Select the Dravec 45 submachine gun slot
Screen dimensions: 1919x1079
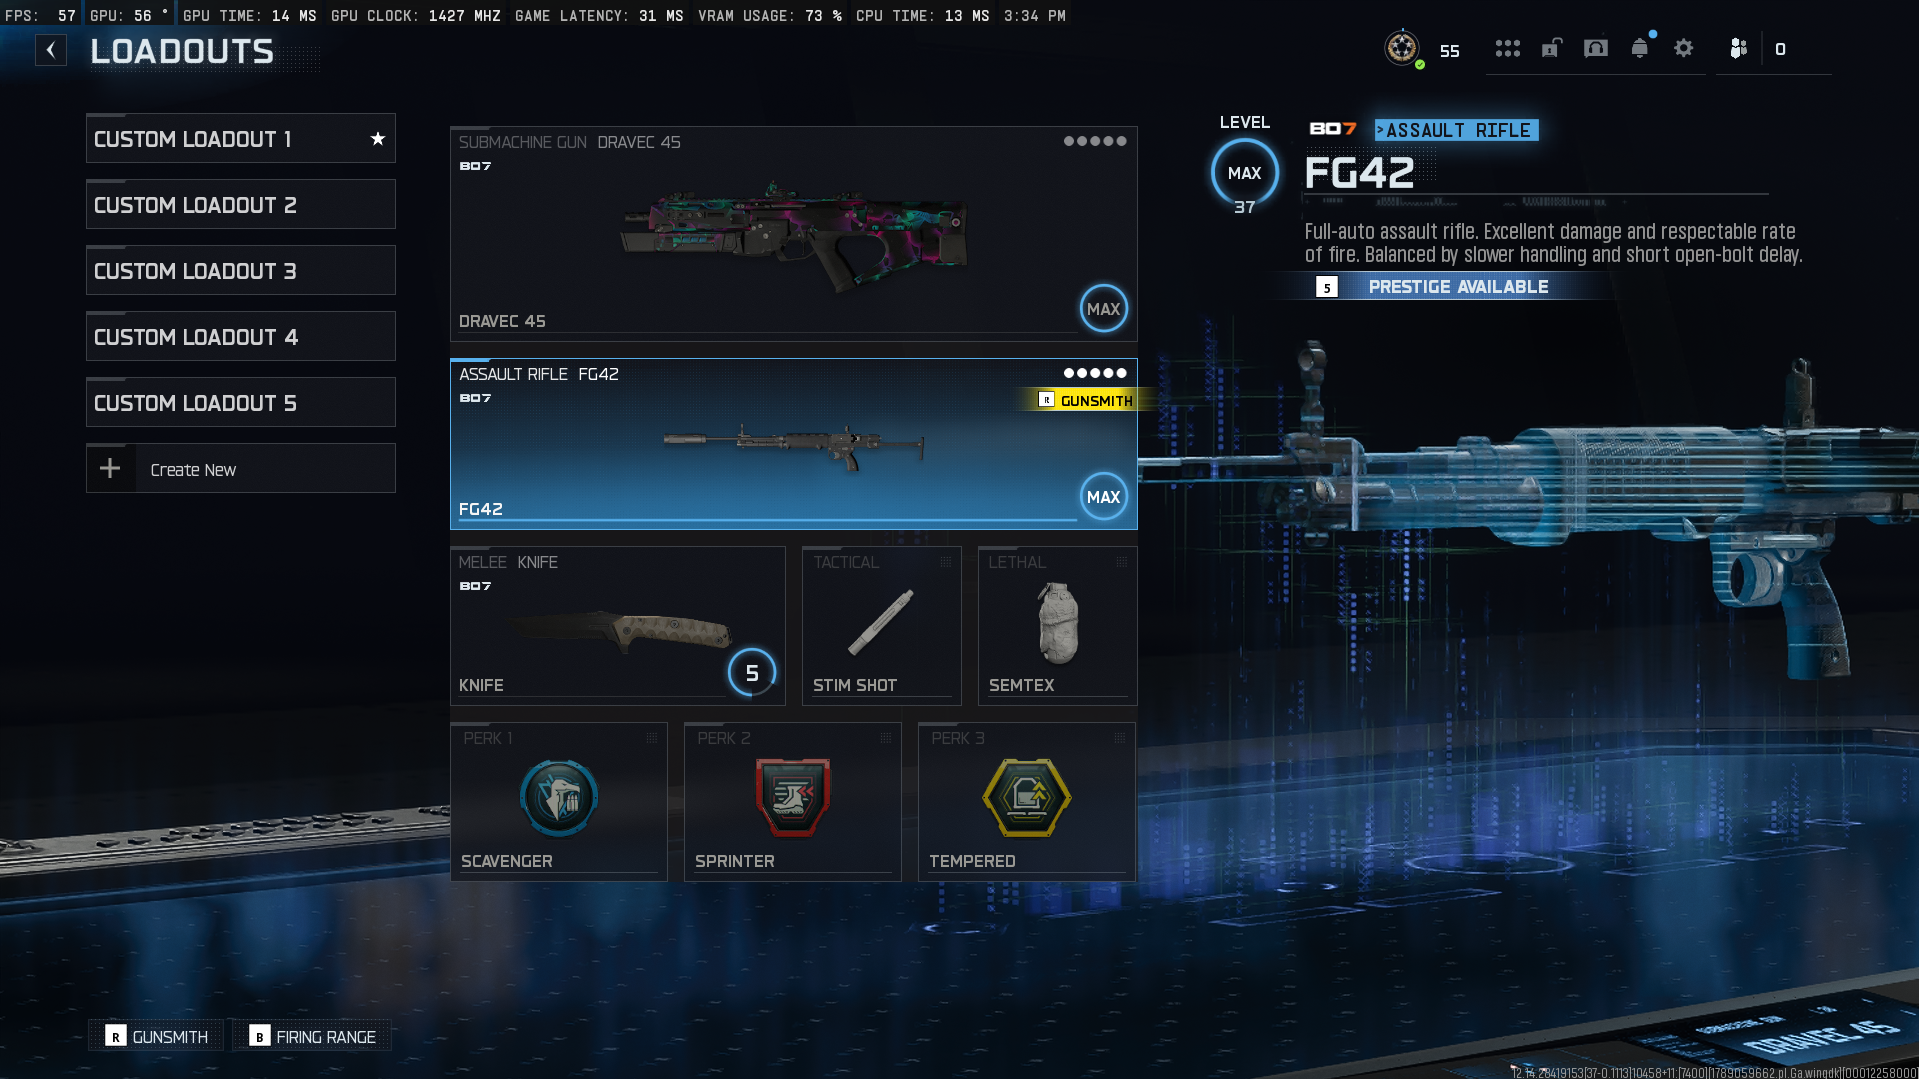pyautogui.click(x=794, y=234)
